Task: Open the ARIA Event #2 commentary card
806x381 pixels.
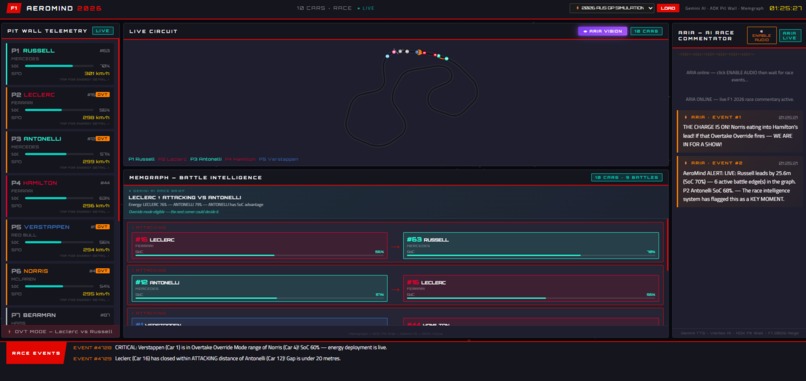Action: (738, 182)
